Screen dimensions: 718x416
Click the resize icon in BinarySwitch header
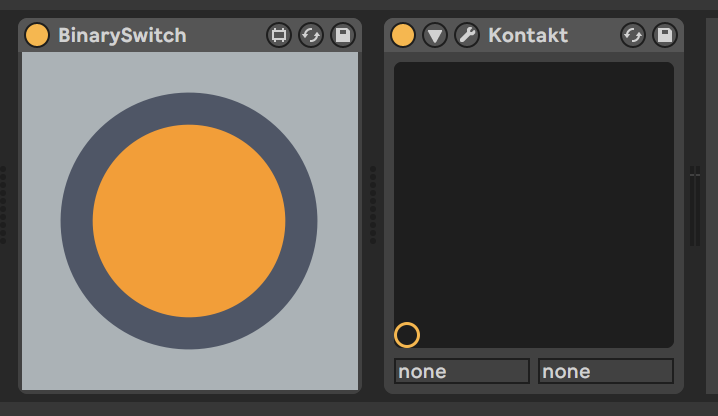tap(279, 36)
